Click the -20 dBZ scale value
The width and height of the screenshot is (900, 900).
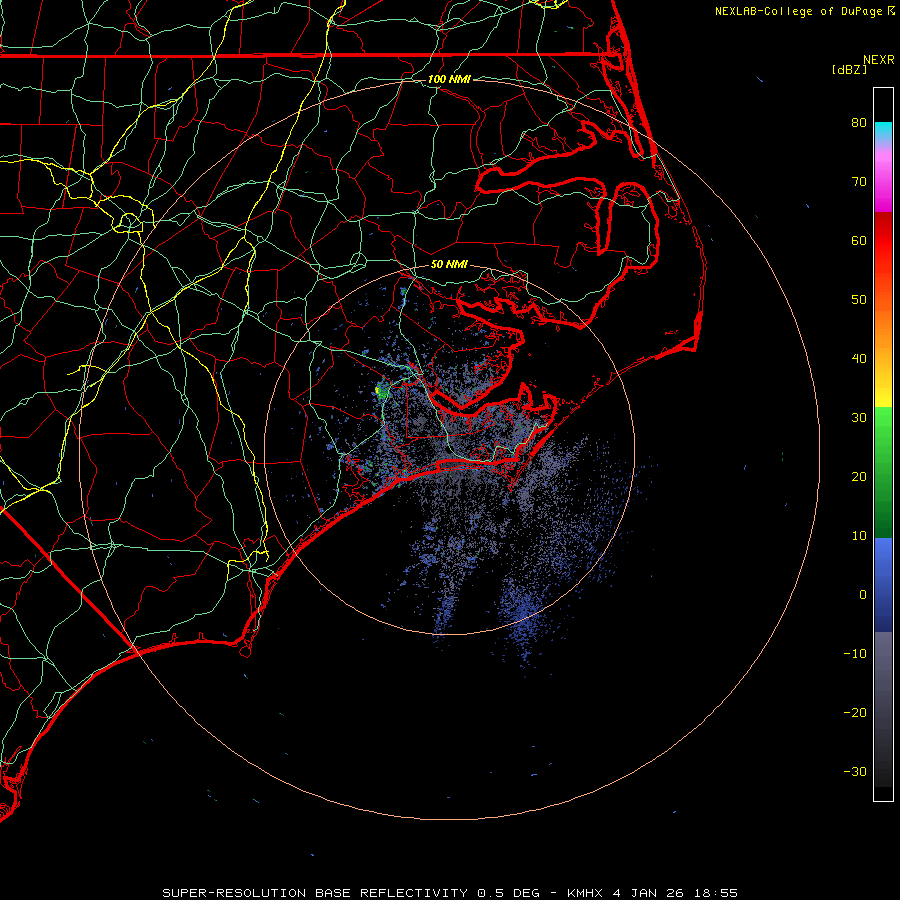point(855,712)
